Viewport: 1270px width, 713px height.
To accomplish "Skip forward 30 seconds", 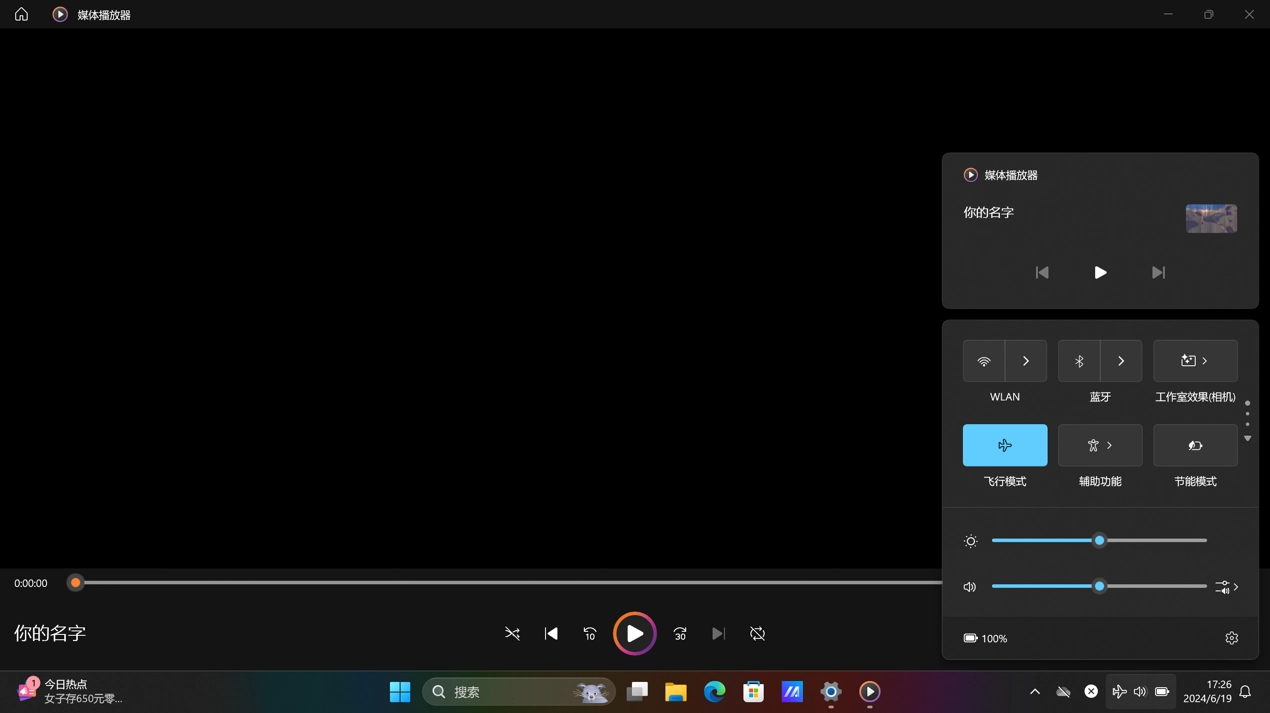I will click(680, 634).
